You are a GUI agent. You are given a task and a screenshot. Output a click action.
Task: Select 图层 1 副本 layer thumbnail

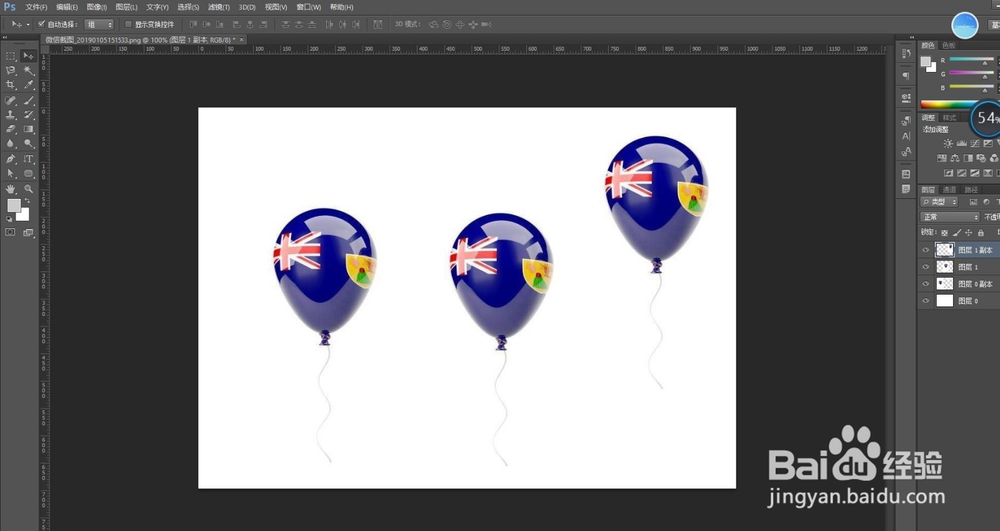(945, 250)
